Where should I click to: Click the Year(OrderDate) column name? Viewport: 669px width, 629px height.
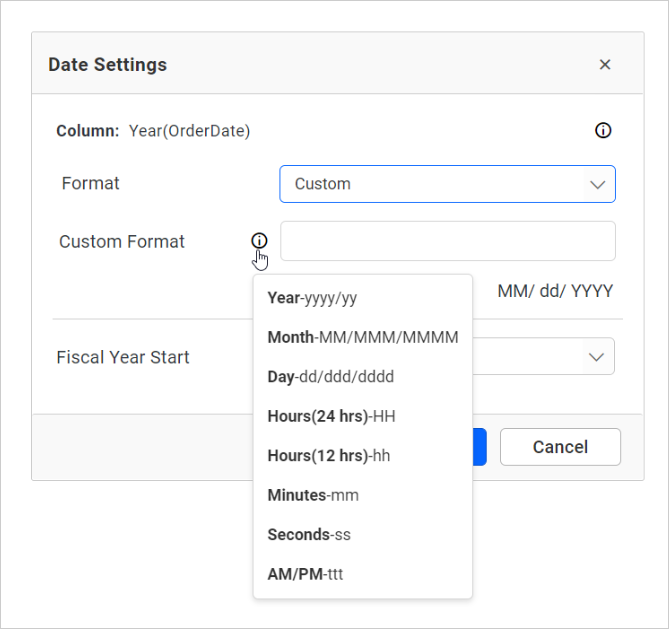tap(189, 131)
